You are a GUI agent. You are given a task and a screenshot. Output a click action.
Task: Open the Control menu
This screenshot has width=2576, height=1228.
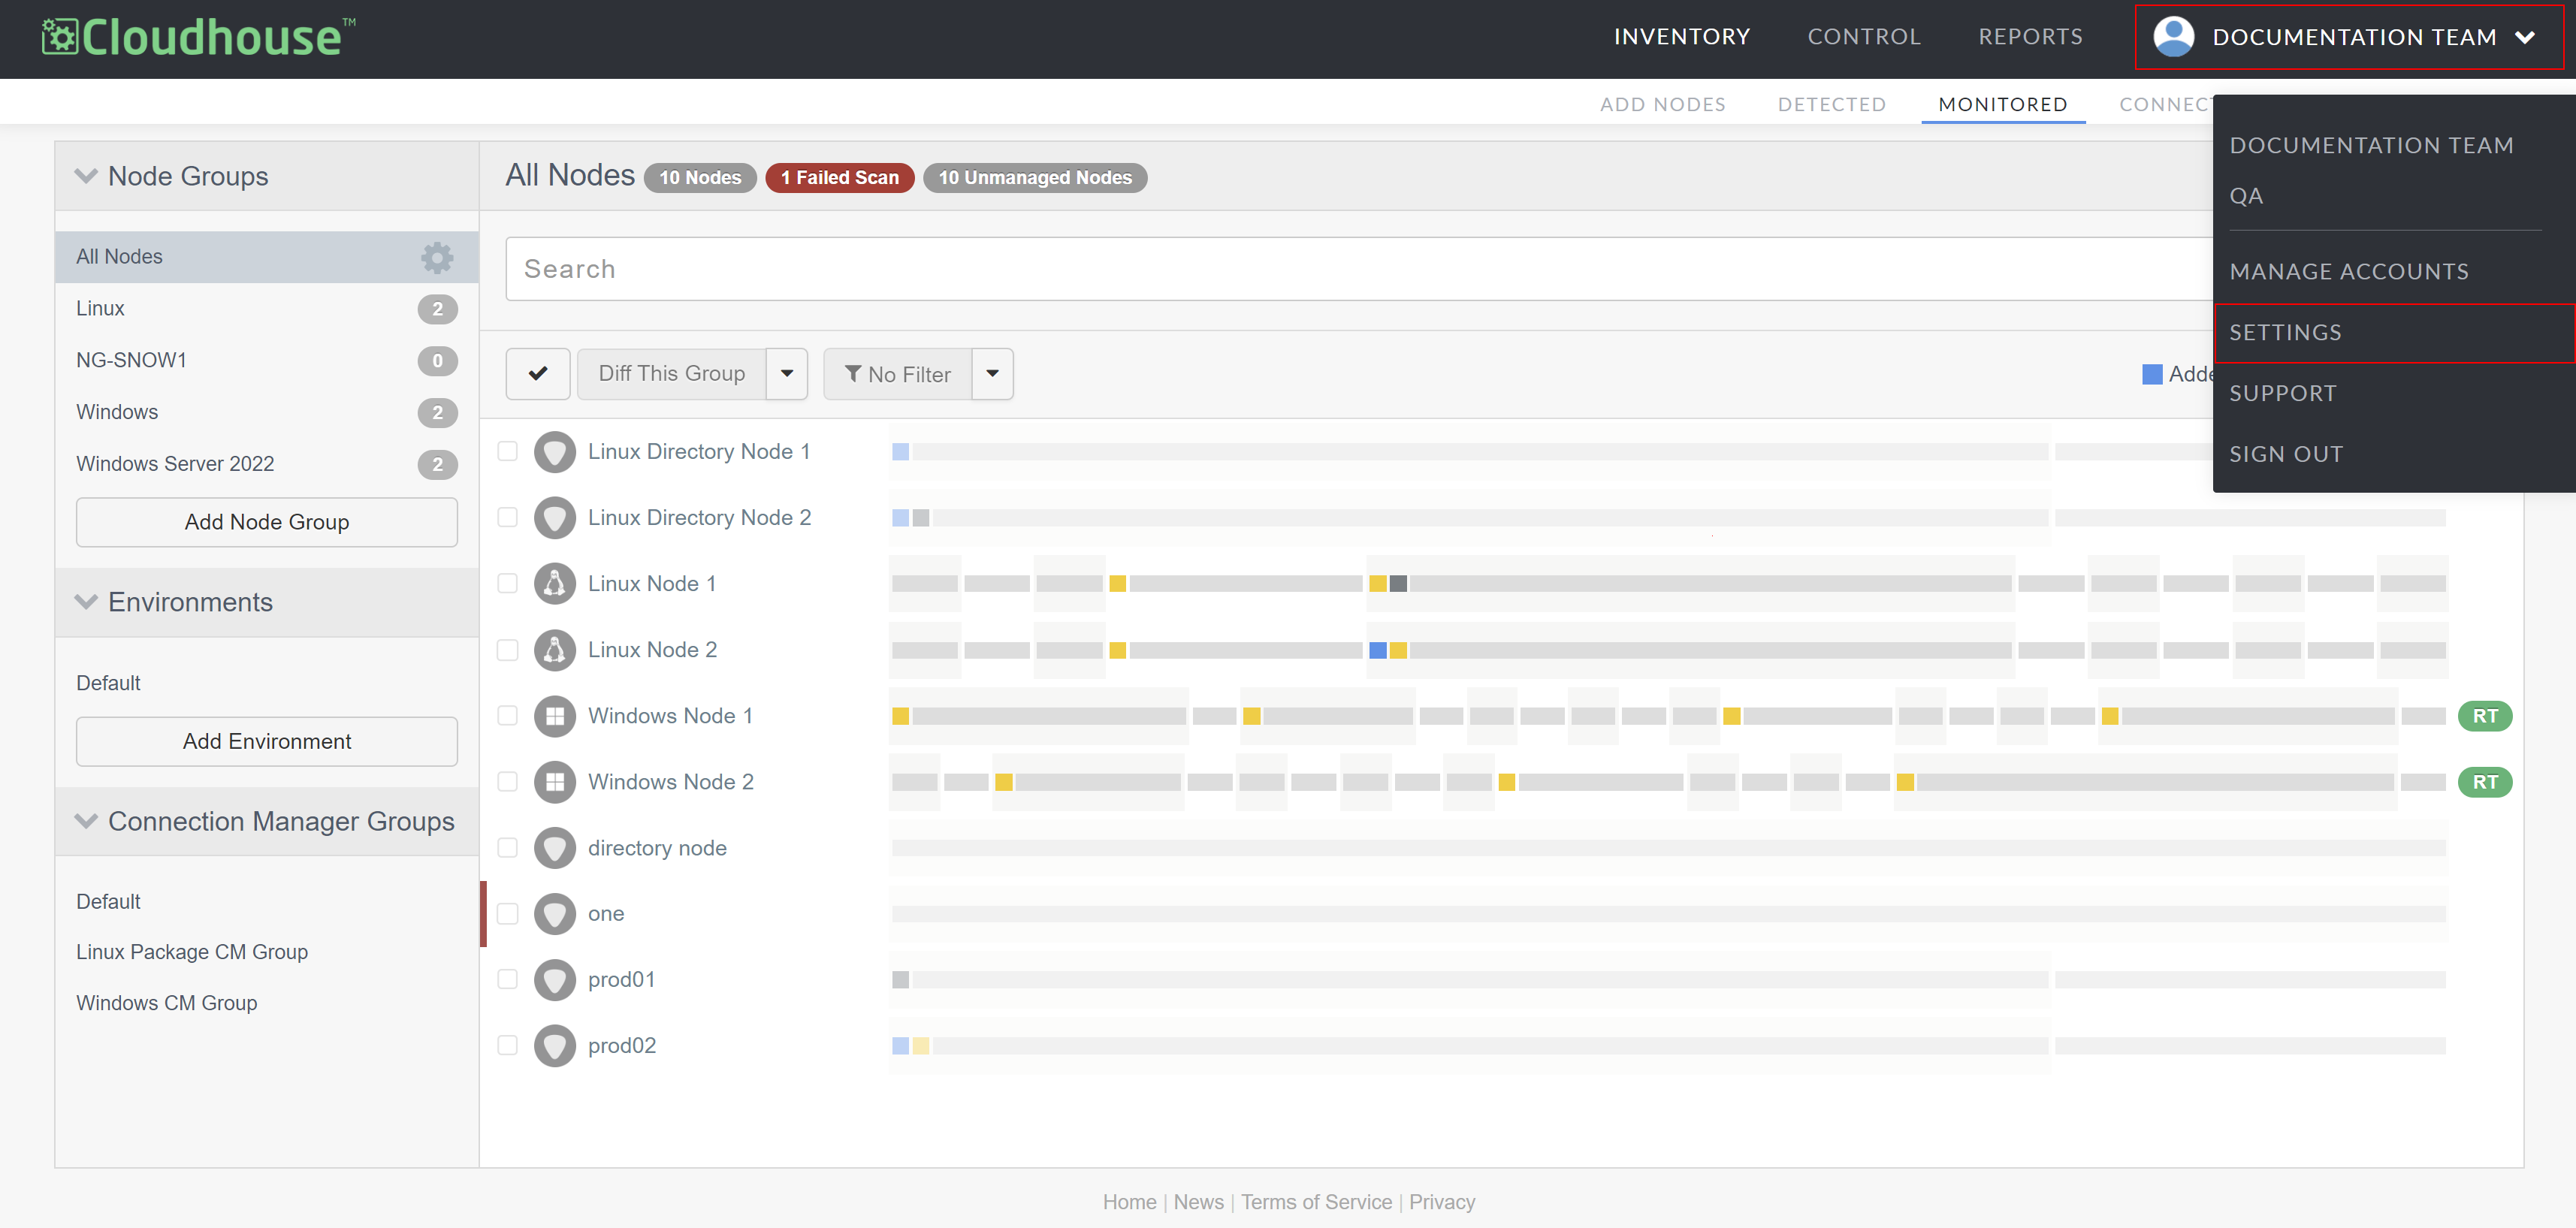[1864, 37]
